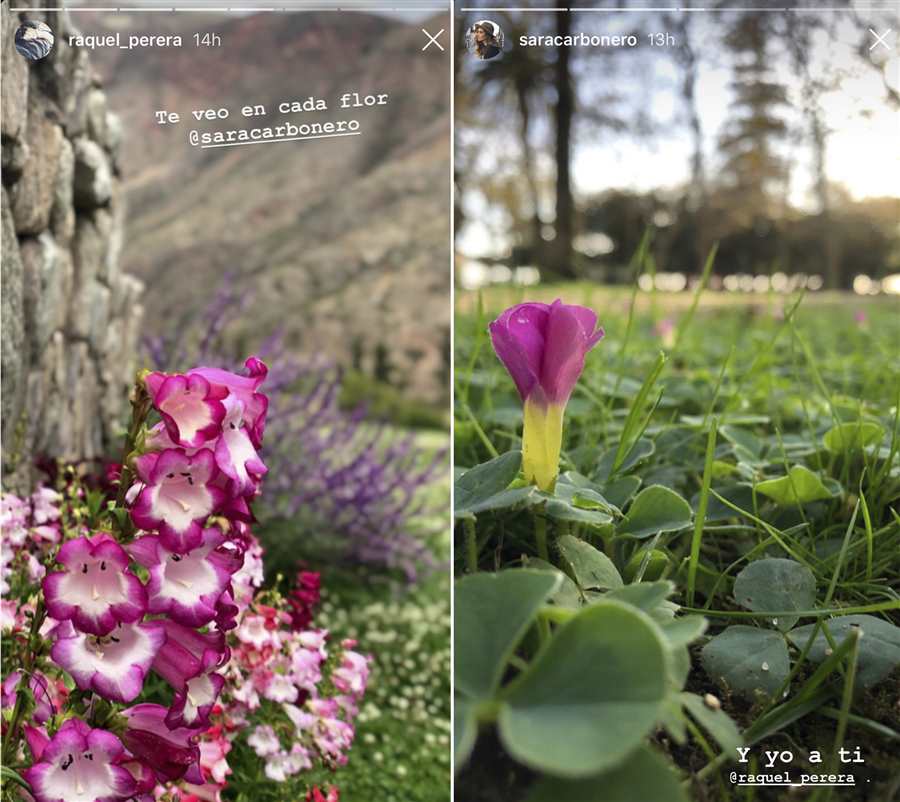Open saracarbonero's profile avatar
The image size is (900, 802).
point(485,40)
